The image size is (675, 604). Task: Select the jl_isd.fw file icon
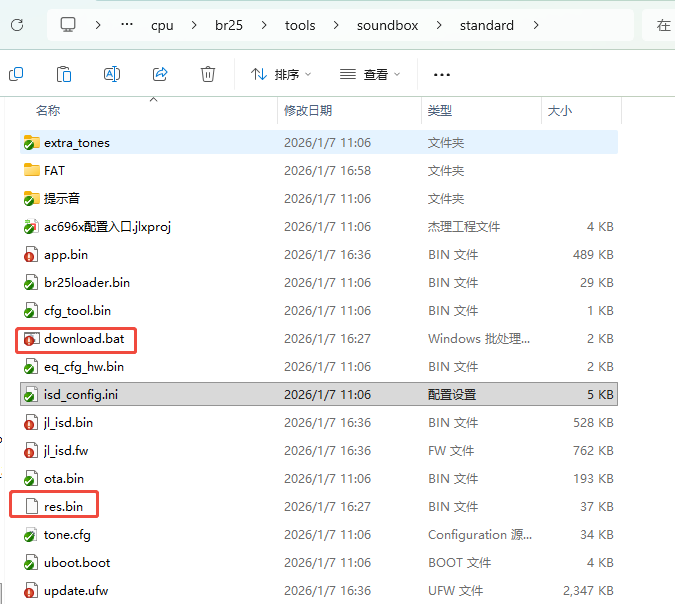point(31,450)
